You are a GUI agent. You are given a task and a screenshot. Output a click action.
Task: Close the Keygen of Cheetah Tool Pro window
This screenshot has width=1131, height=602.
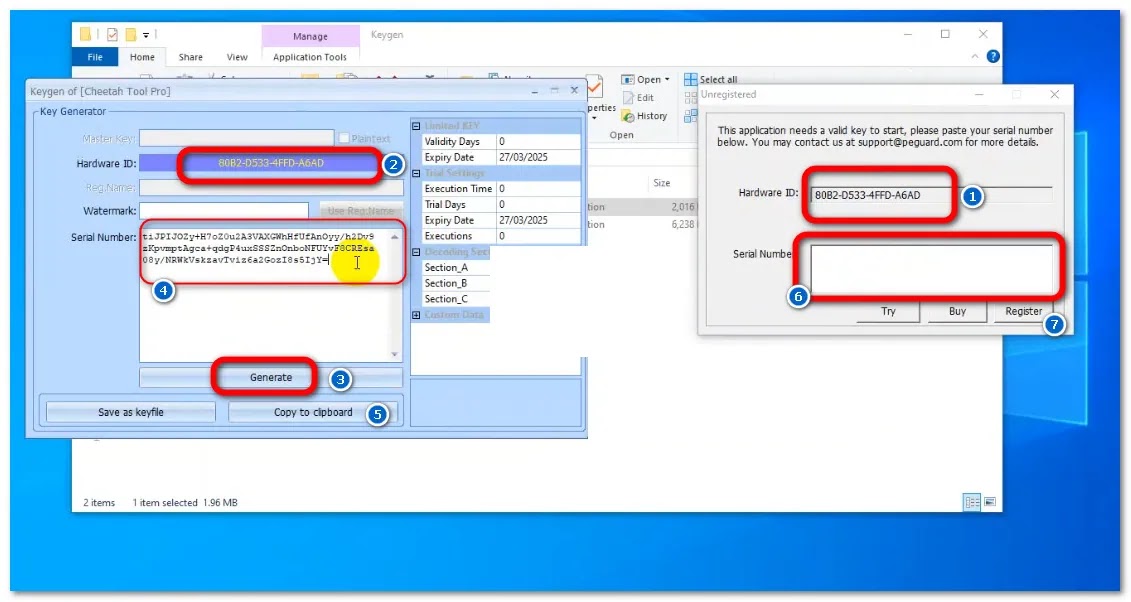point(574,90)
